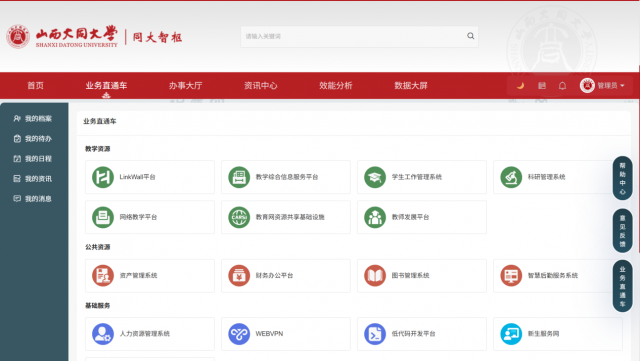Open the LinkWall平台 green icon

(x=102, y=177)
